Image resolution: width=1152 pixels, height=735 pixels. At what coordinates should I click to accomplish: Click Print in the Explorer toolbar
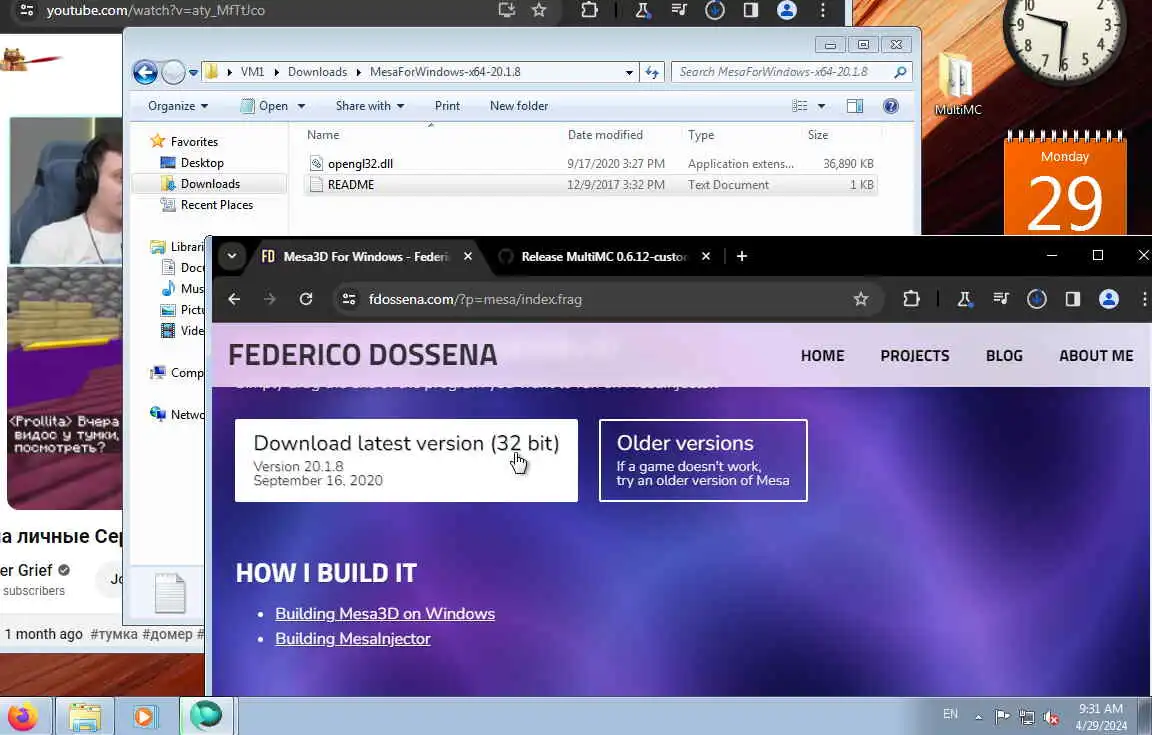coord(447,106)
